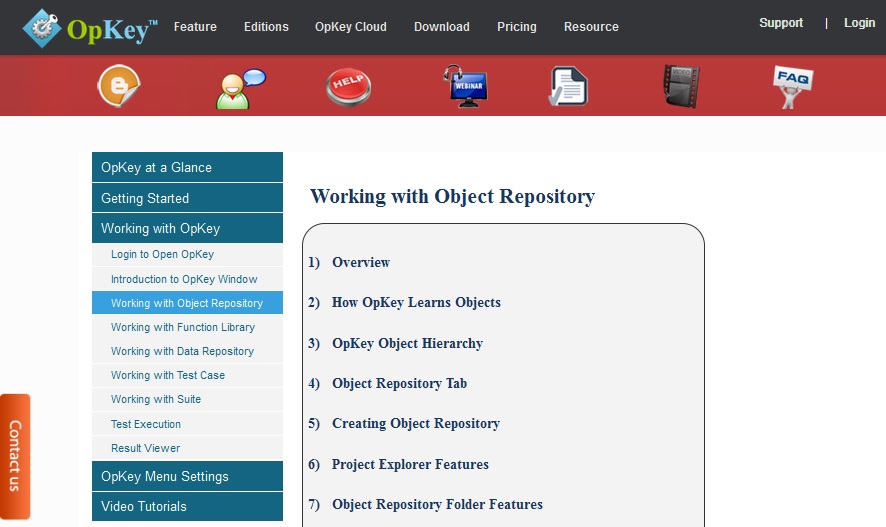The width and height of the screenshot is (886, 527).
Task: Jump to Creating Object Repository topic
Action: pos(416,423)
